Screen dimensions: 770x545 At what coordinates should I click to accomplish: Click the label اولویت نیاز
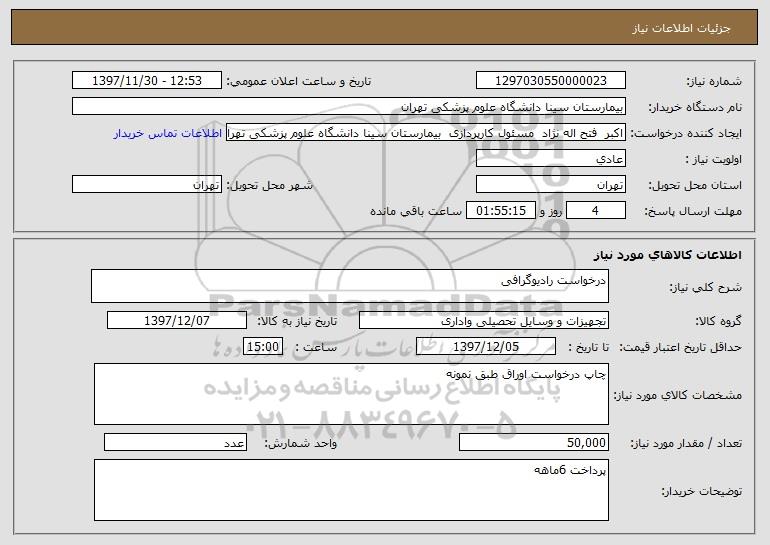click(713, 160)
